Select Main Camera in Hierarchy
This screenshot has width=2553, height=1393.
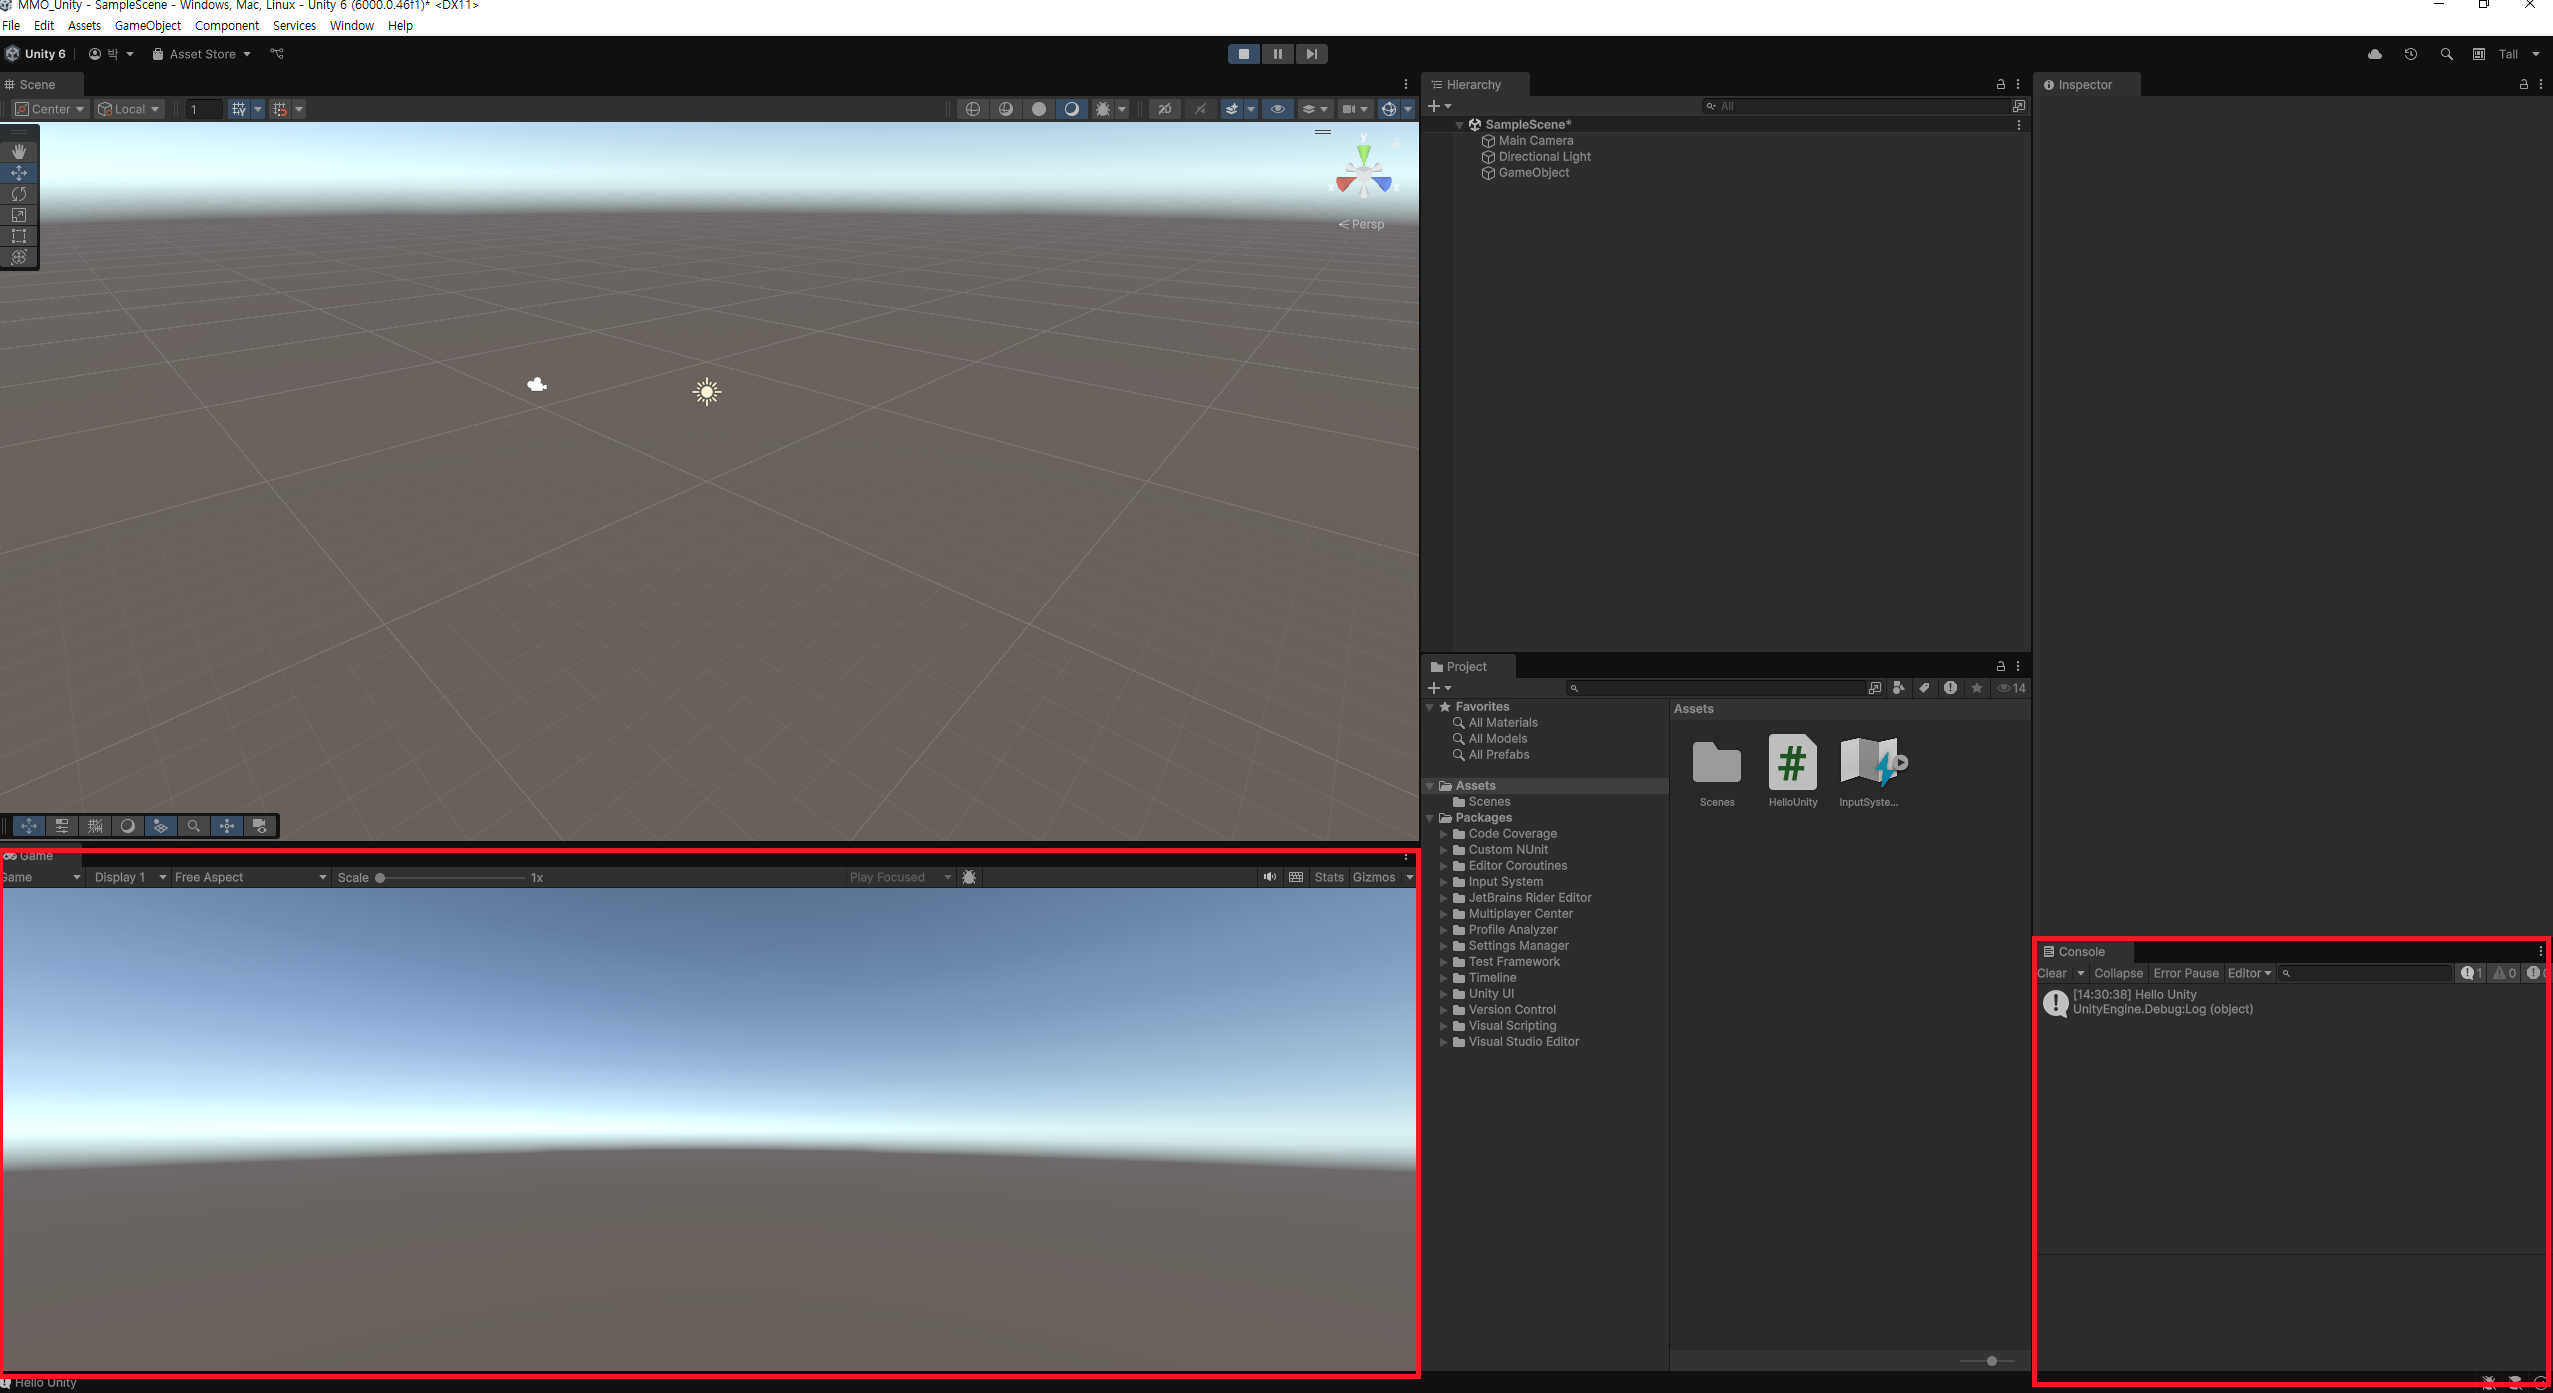pos(1535,141)
